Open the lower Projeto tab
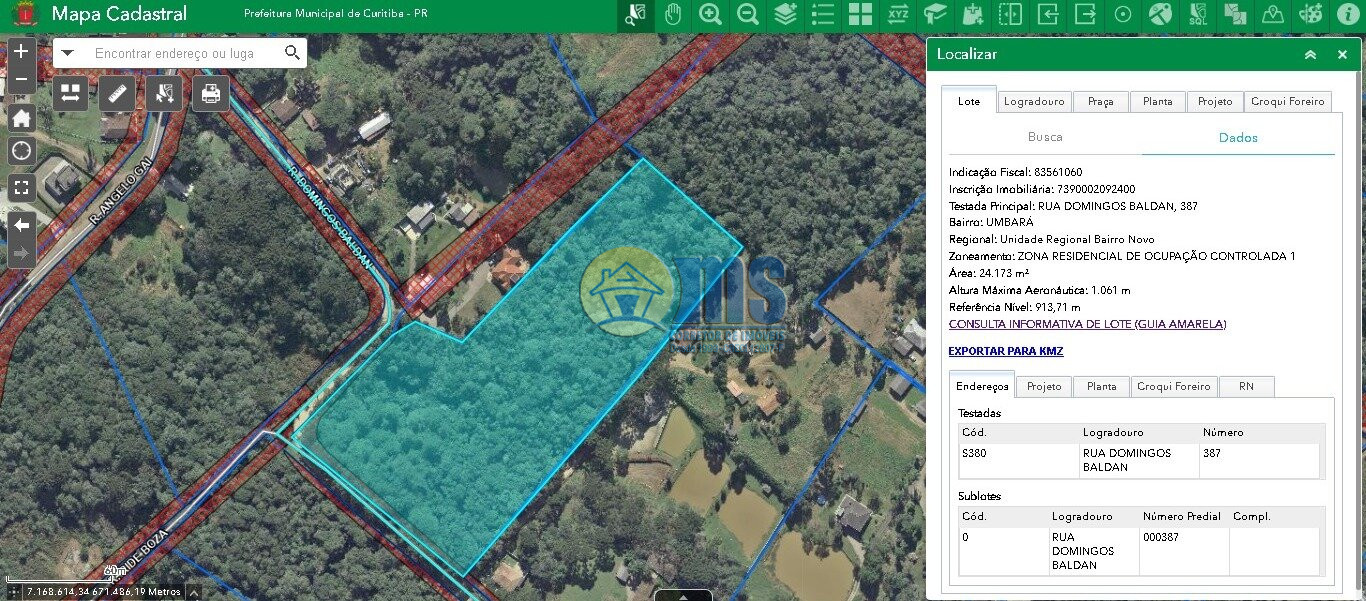 (1044, 387)
